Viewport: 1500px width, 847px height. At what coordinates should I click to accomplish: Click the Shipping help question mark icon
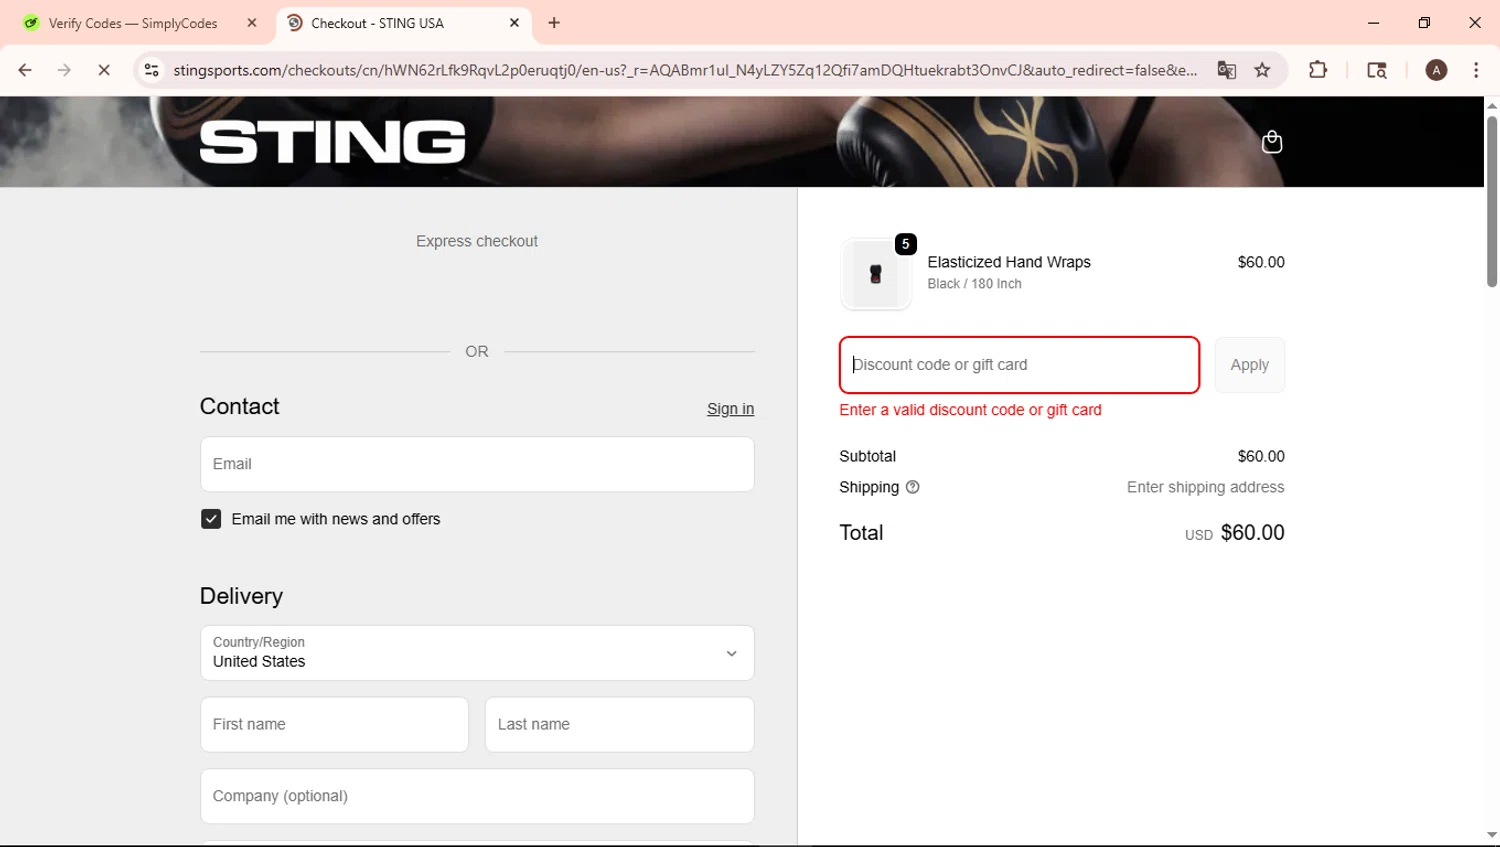point(912,487)
